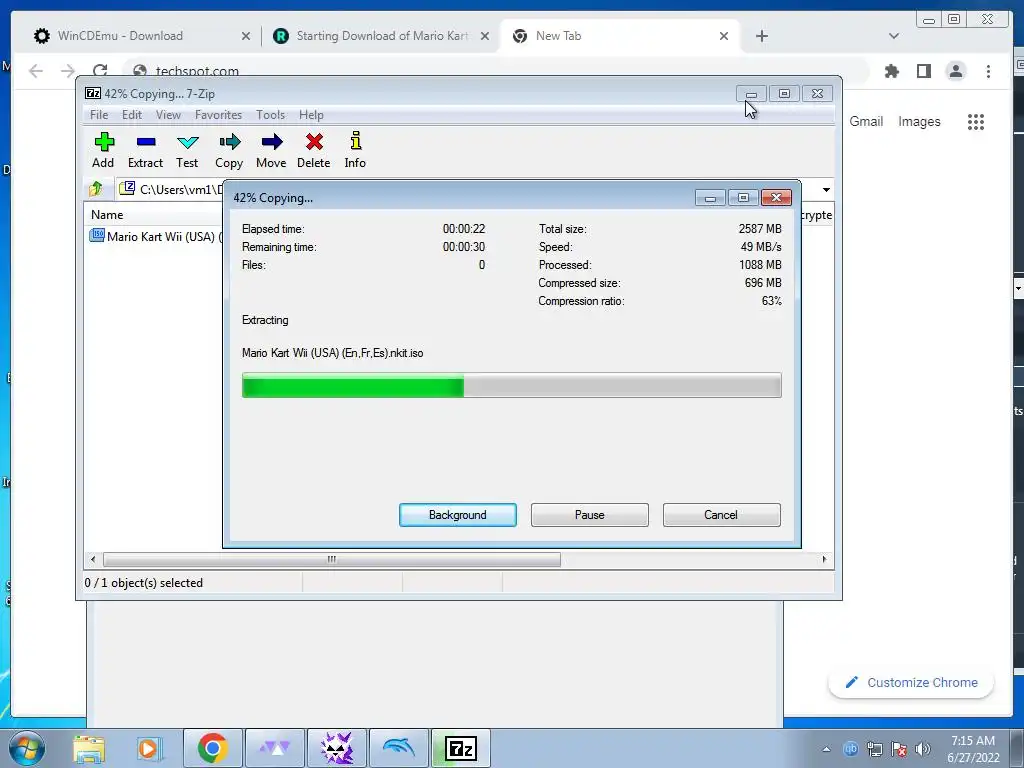Click the Extract toolbar icon
The width and height of the screenshot is (1024, 768).
tap(145, 150)
